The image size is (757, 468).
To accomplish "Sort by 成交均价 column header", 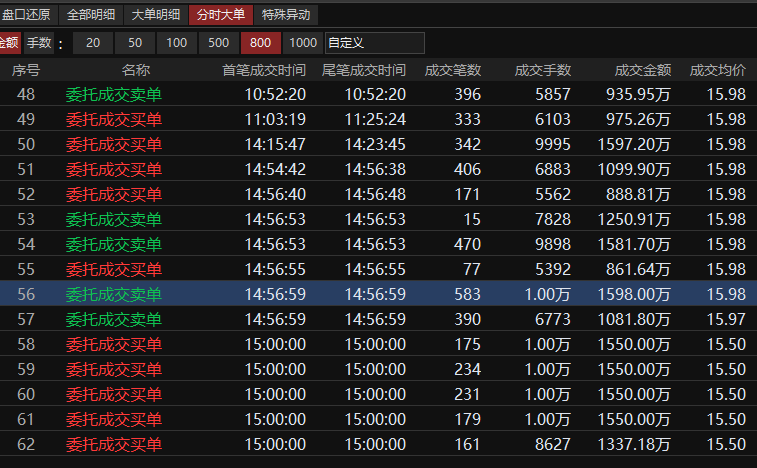I will [717, 71].
